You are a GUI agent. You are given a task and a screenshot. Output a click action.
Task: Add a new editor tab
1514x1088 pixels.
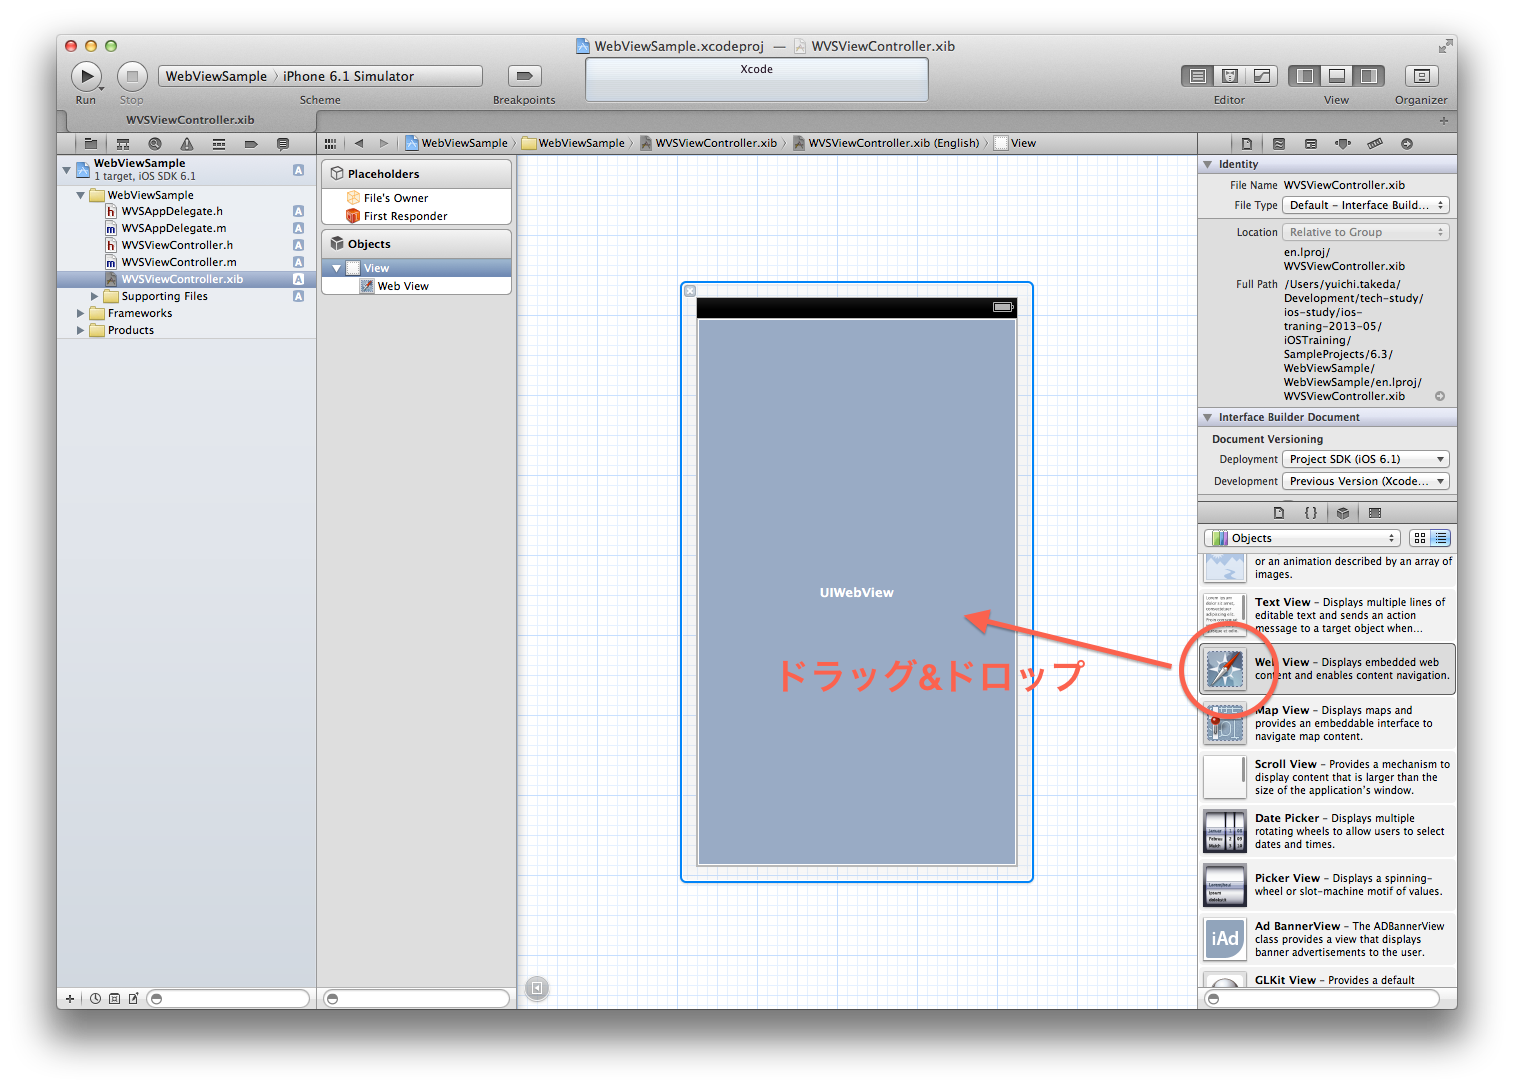coord(1443,120)
